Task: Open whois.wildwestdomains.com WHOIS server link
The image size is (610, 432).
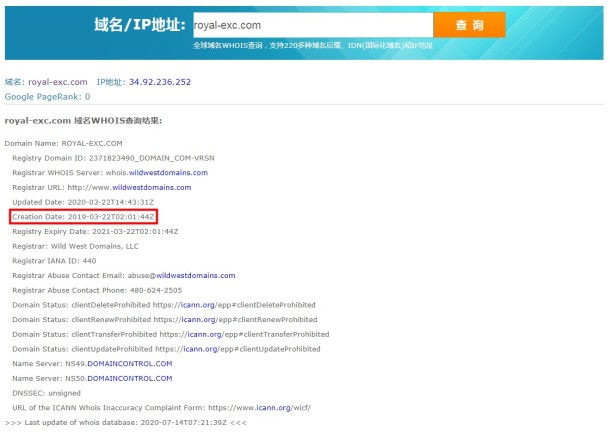Action: pyautogui.click(x=168, y=173)
